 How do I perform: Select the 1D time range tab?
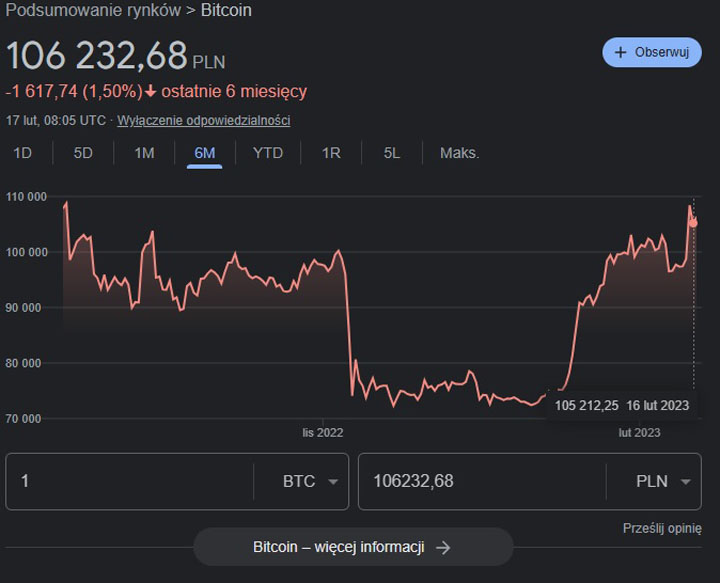coord(22,153)
